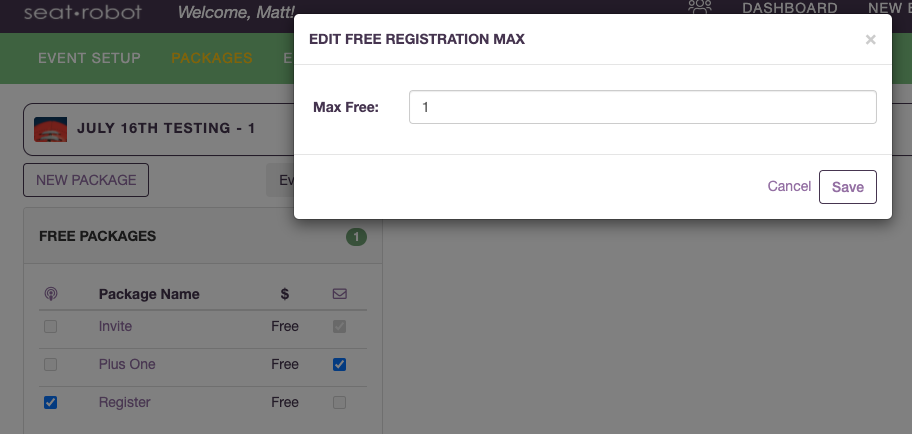Open the Packages tab

[212, 58]
